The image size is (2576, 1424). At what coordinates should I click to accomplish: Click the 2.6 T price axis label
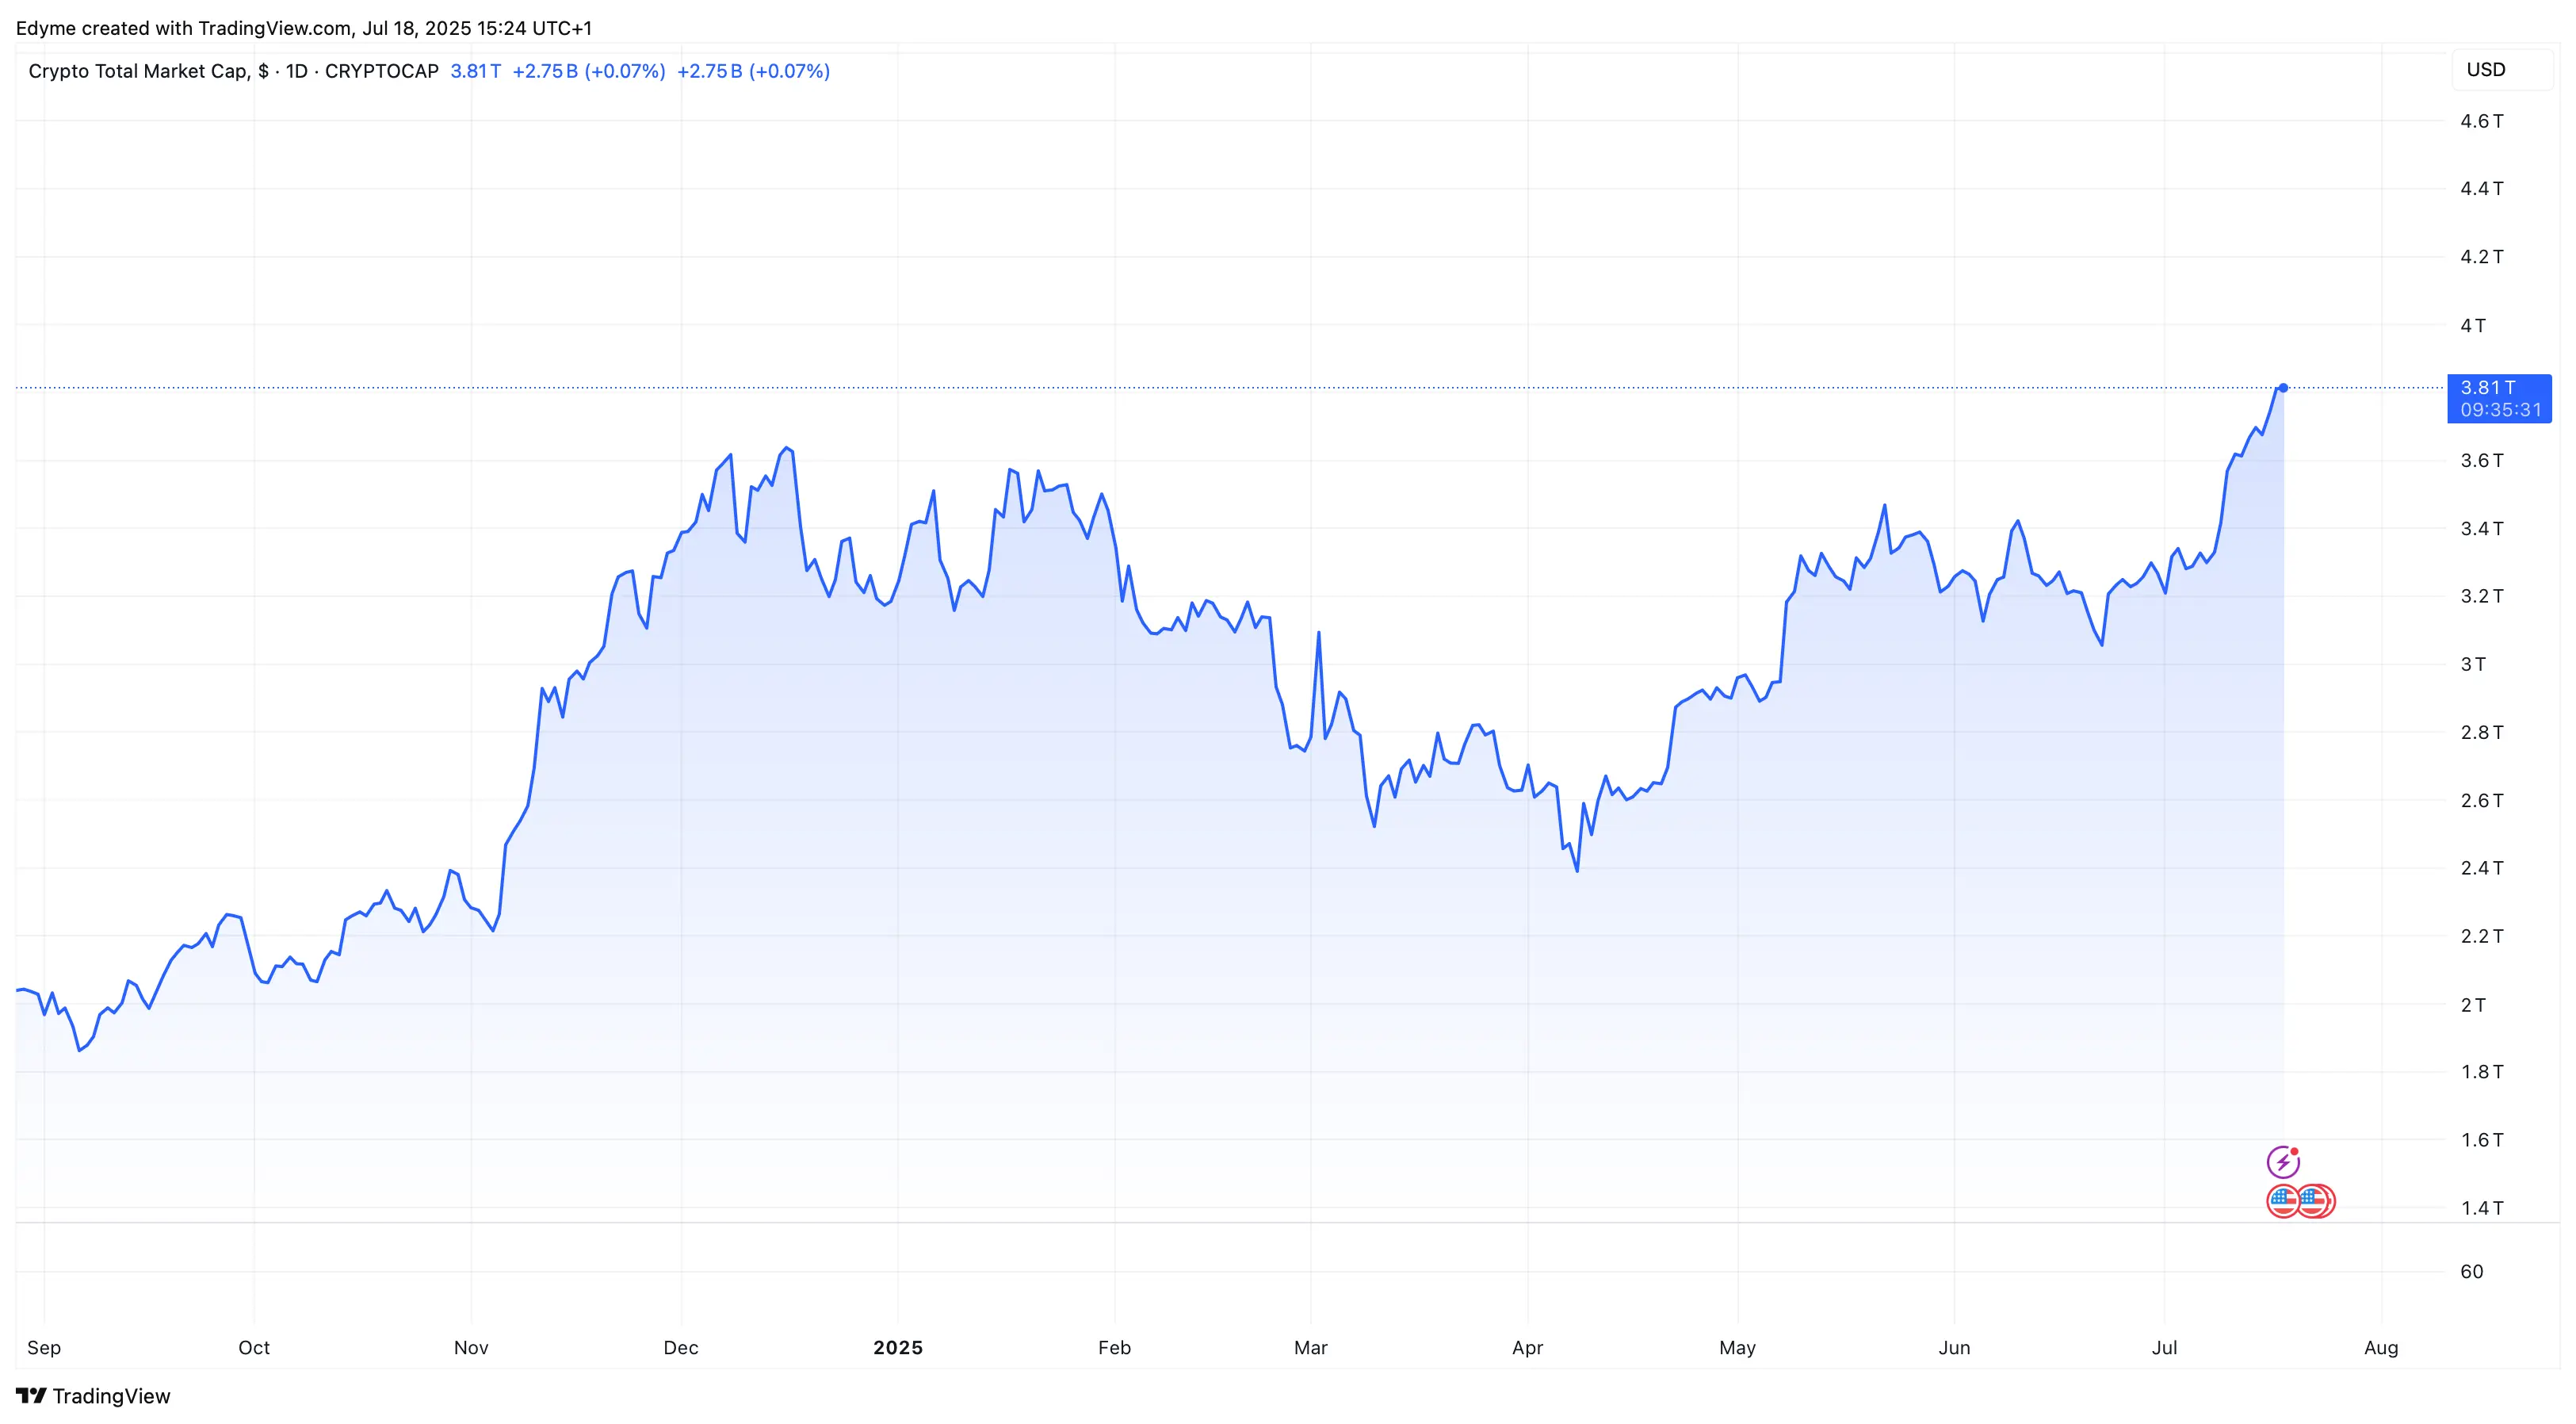(2482, 800)
